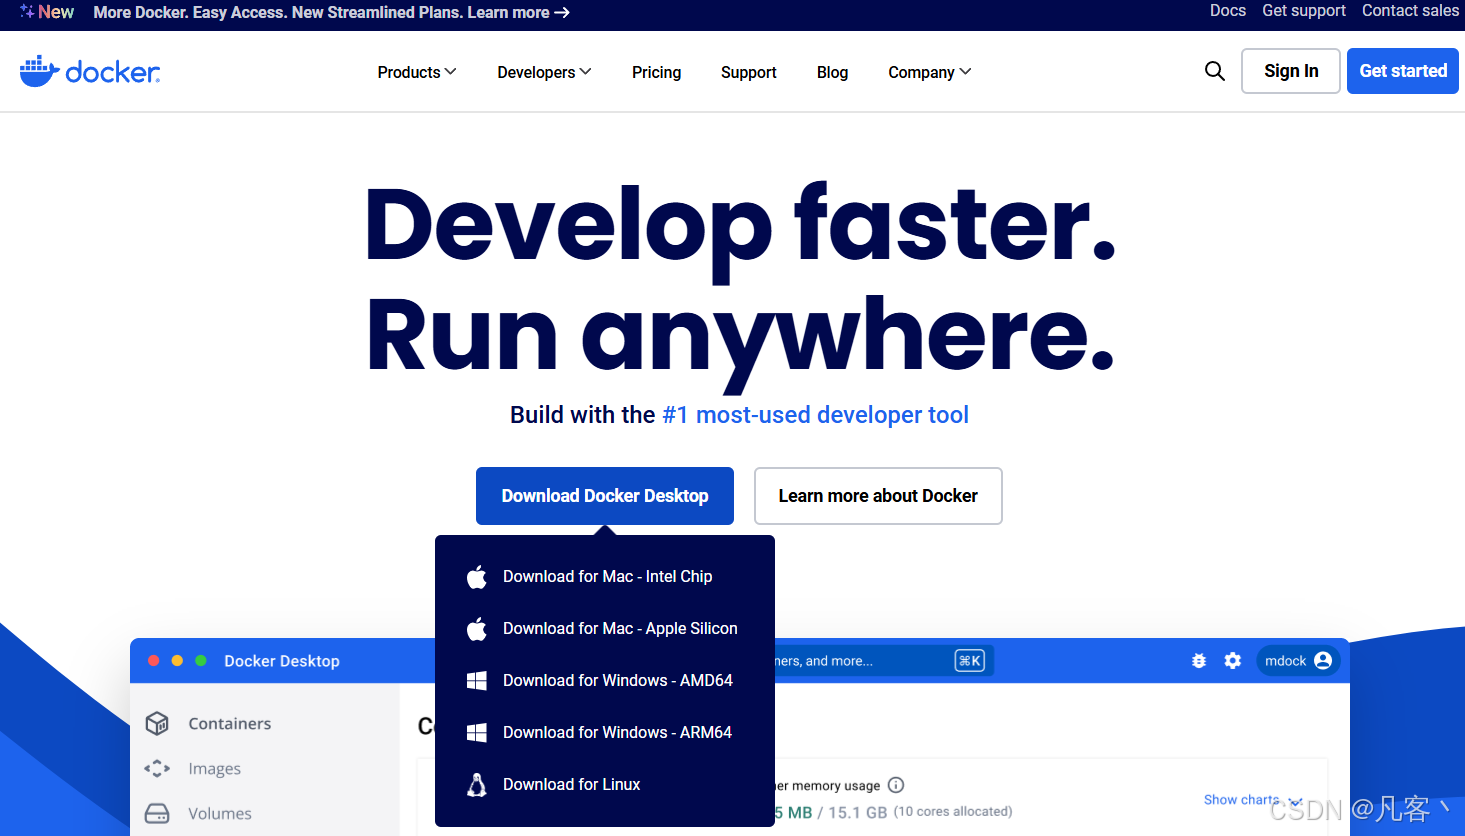
Task: Select Images label in Docker Desktop sidebar
Action: tap(214, 768)
